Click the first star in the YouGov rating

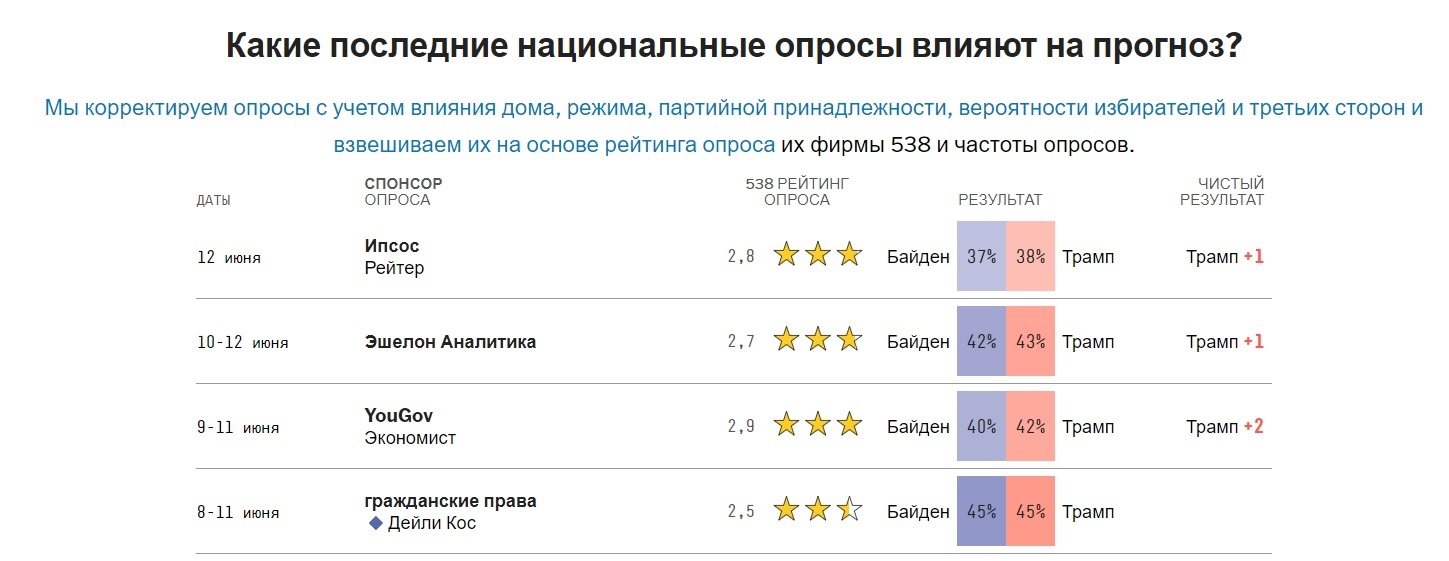pos(786,425)
